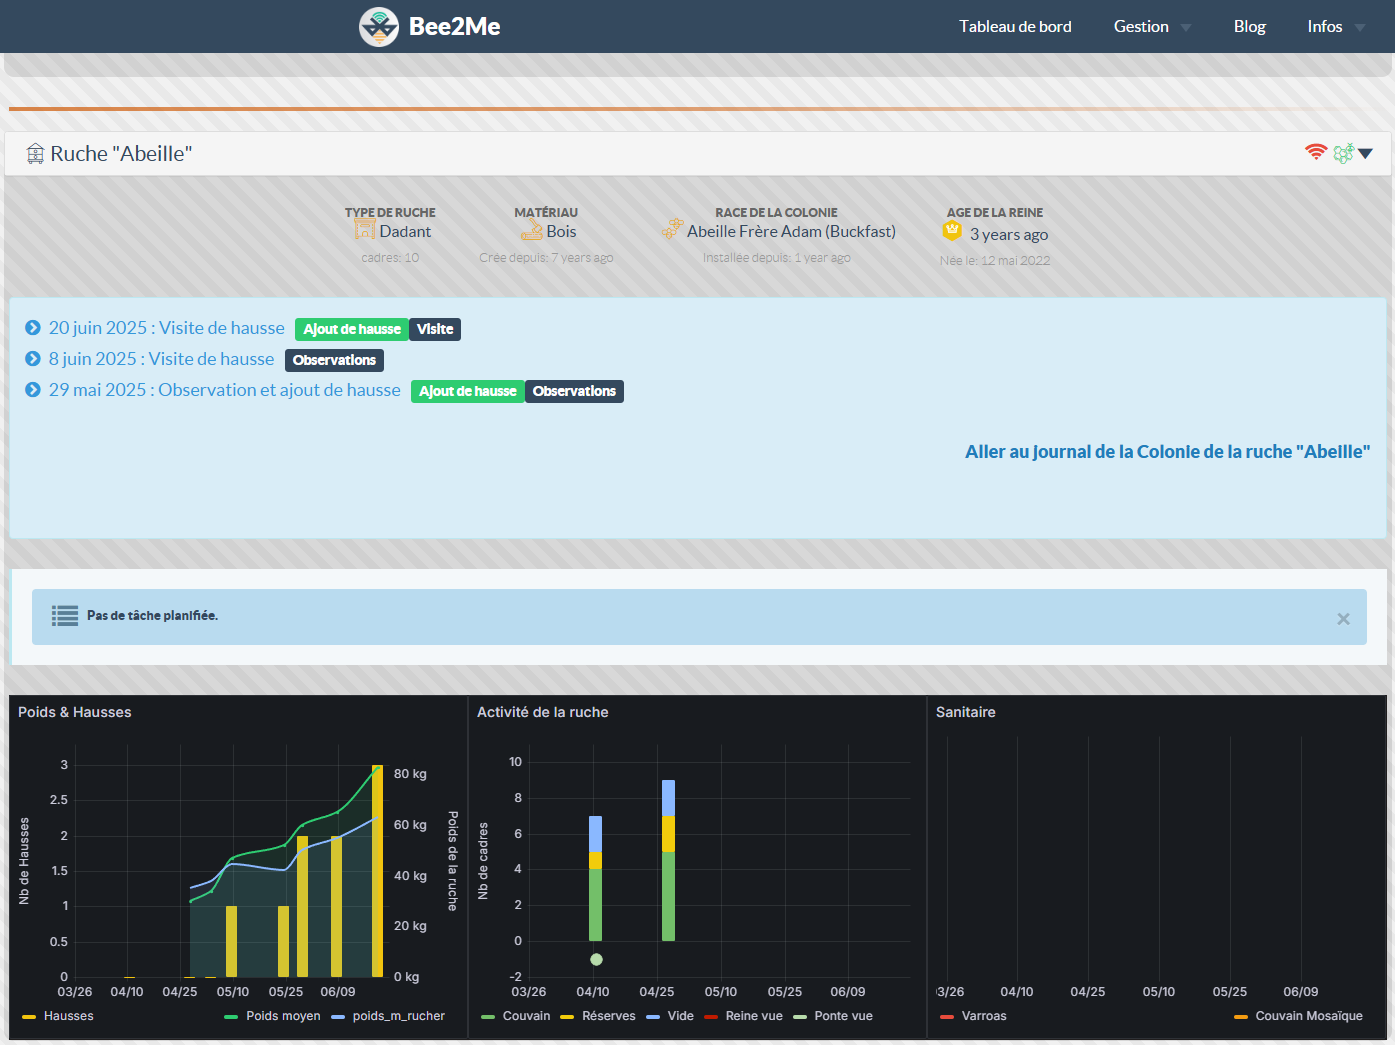The width and height of the screenshot is (1395, 1045).
Task: Click the red Wi-Fi signal icon
Action: 1316,152
